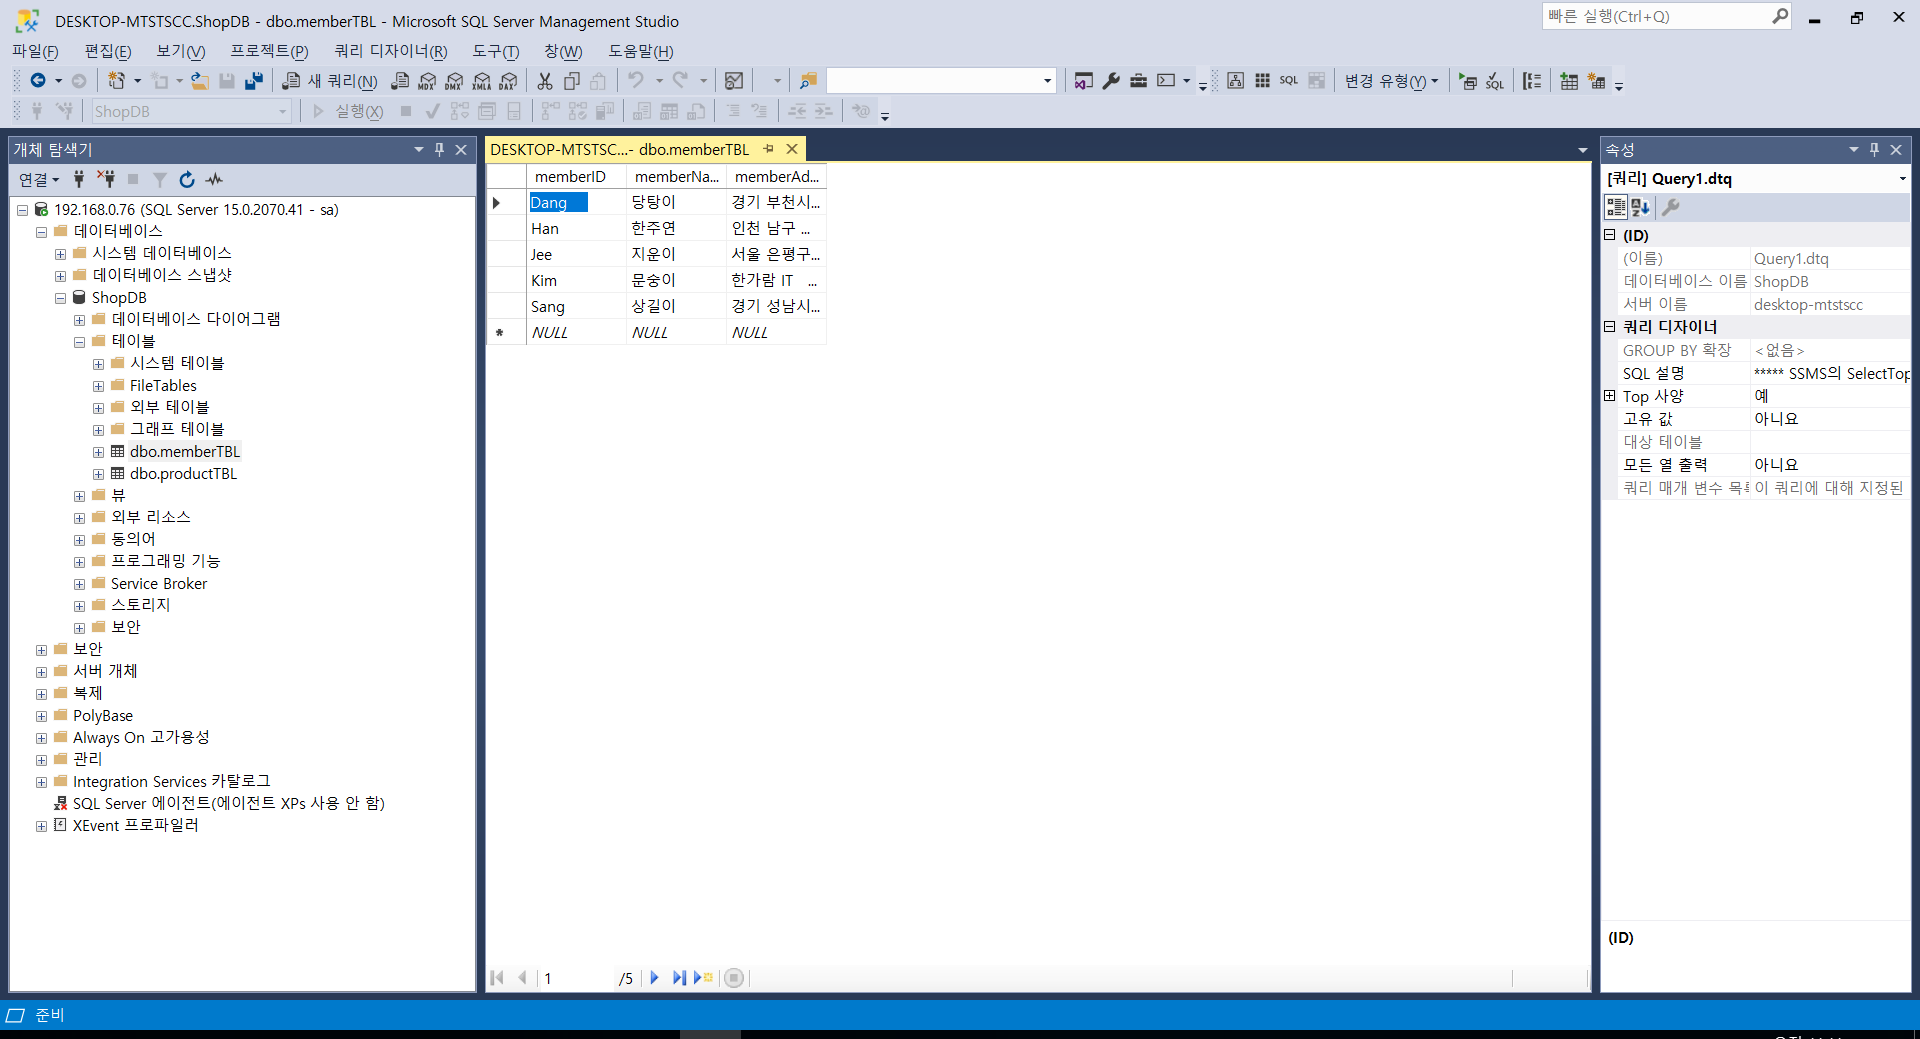The image size is (1920, 1039).
Task: Expand the dbo.productTBL table node
Action: point(98,474)
